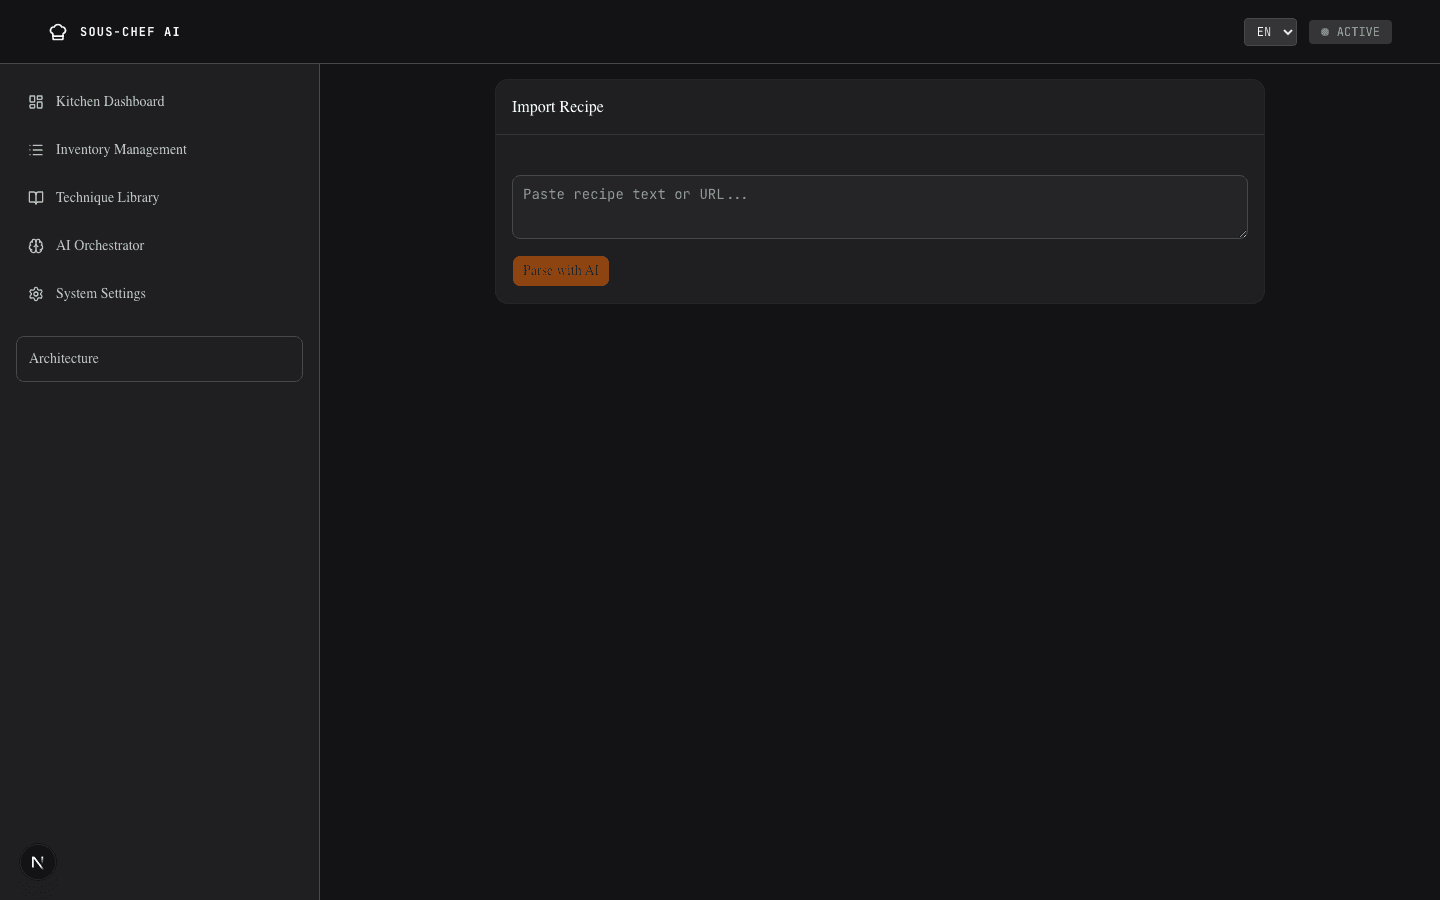Click the SOUS-CHEF AI title text

click(130, 32)
